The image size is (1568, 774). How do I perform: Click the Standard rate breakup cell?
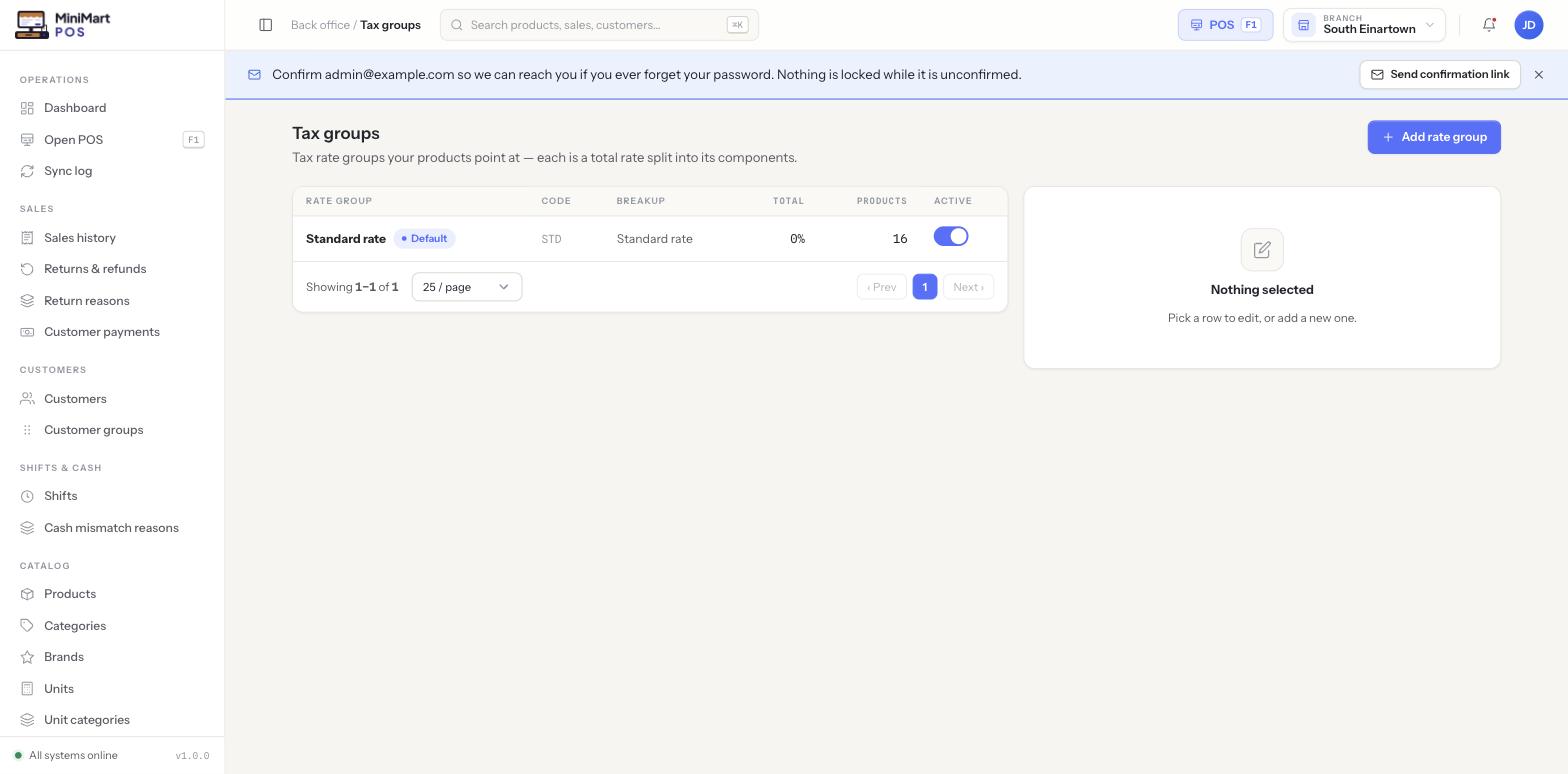tap(654, 239)
